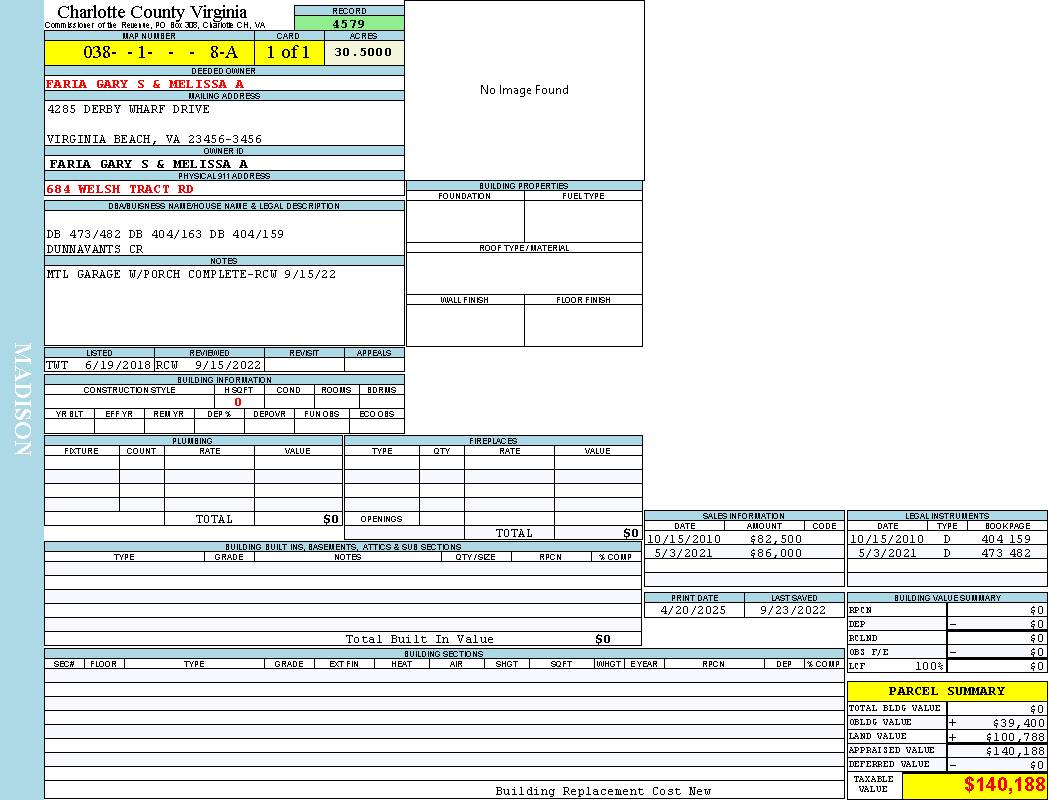Click the taxable value $140,188
The width and height of the screenshot is (1050, 800).
click(1004, 785)
